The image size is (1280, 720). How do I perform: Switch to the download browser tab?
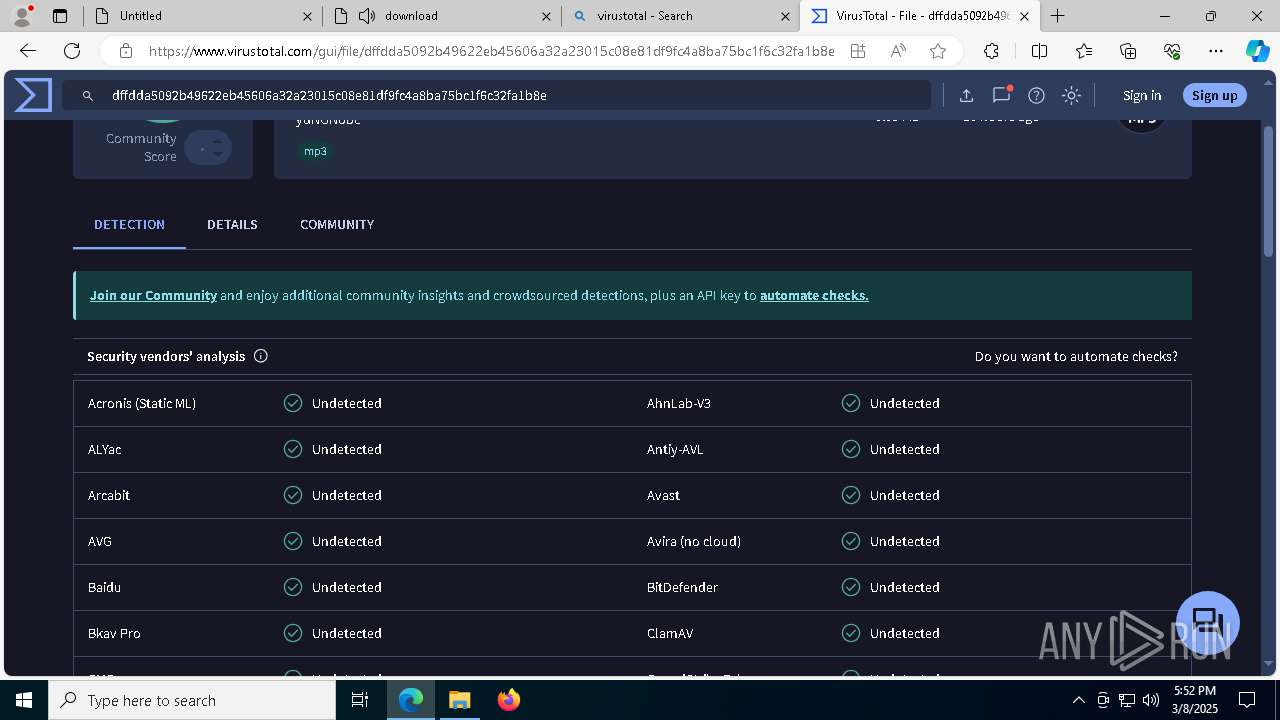click(441, 16)
